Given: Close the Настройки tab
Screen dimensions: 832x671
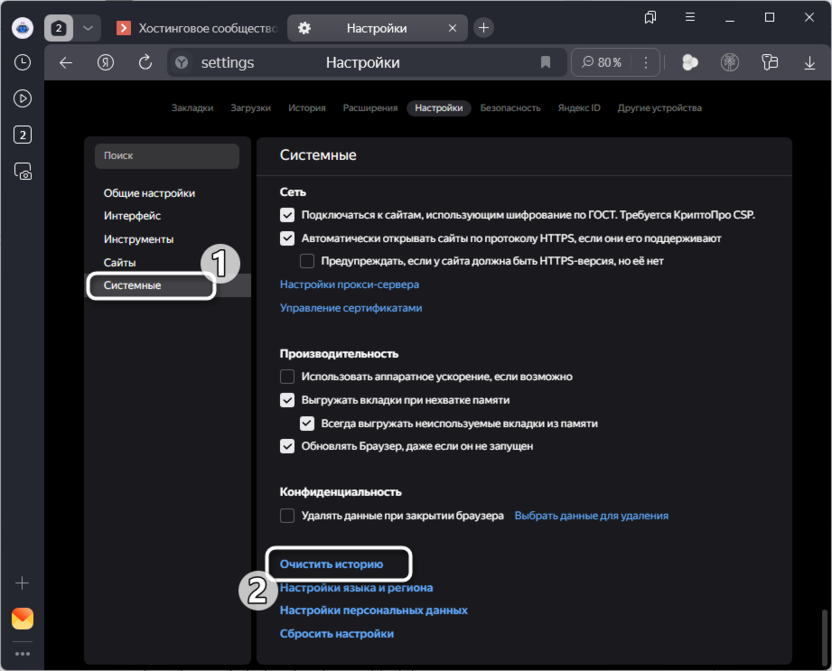Looking at the screenshot, I should [452, 28].
